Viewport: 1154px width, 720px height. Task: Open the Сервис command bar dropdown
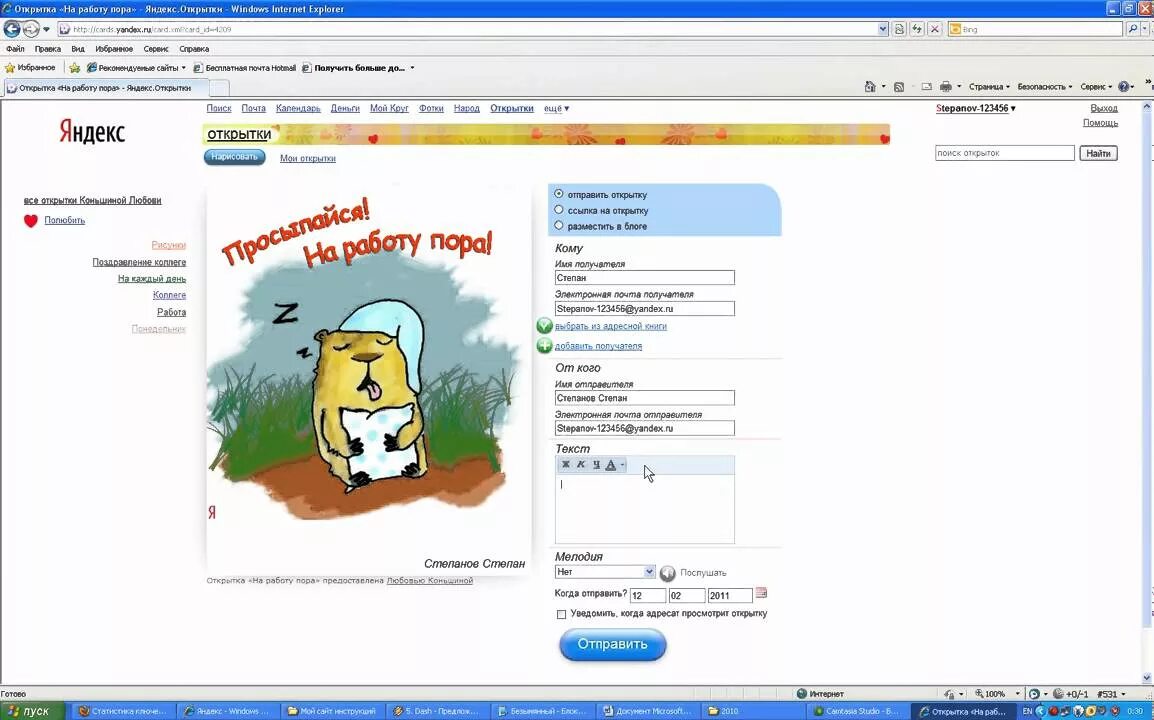point(1096,87)
